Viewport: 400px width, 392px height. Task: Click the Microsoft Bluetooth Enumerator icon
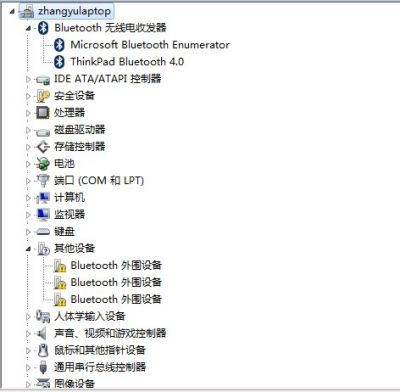[x=59, y=45]
